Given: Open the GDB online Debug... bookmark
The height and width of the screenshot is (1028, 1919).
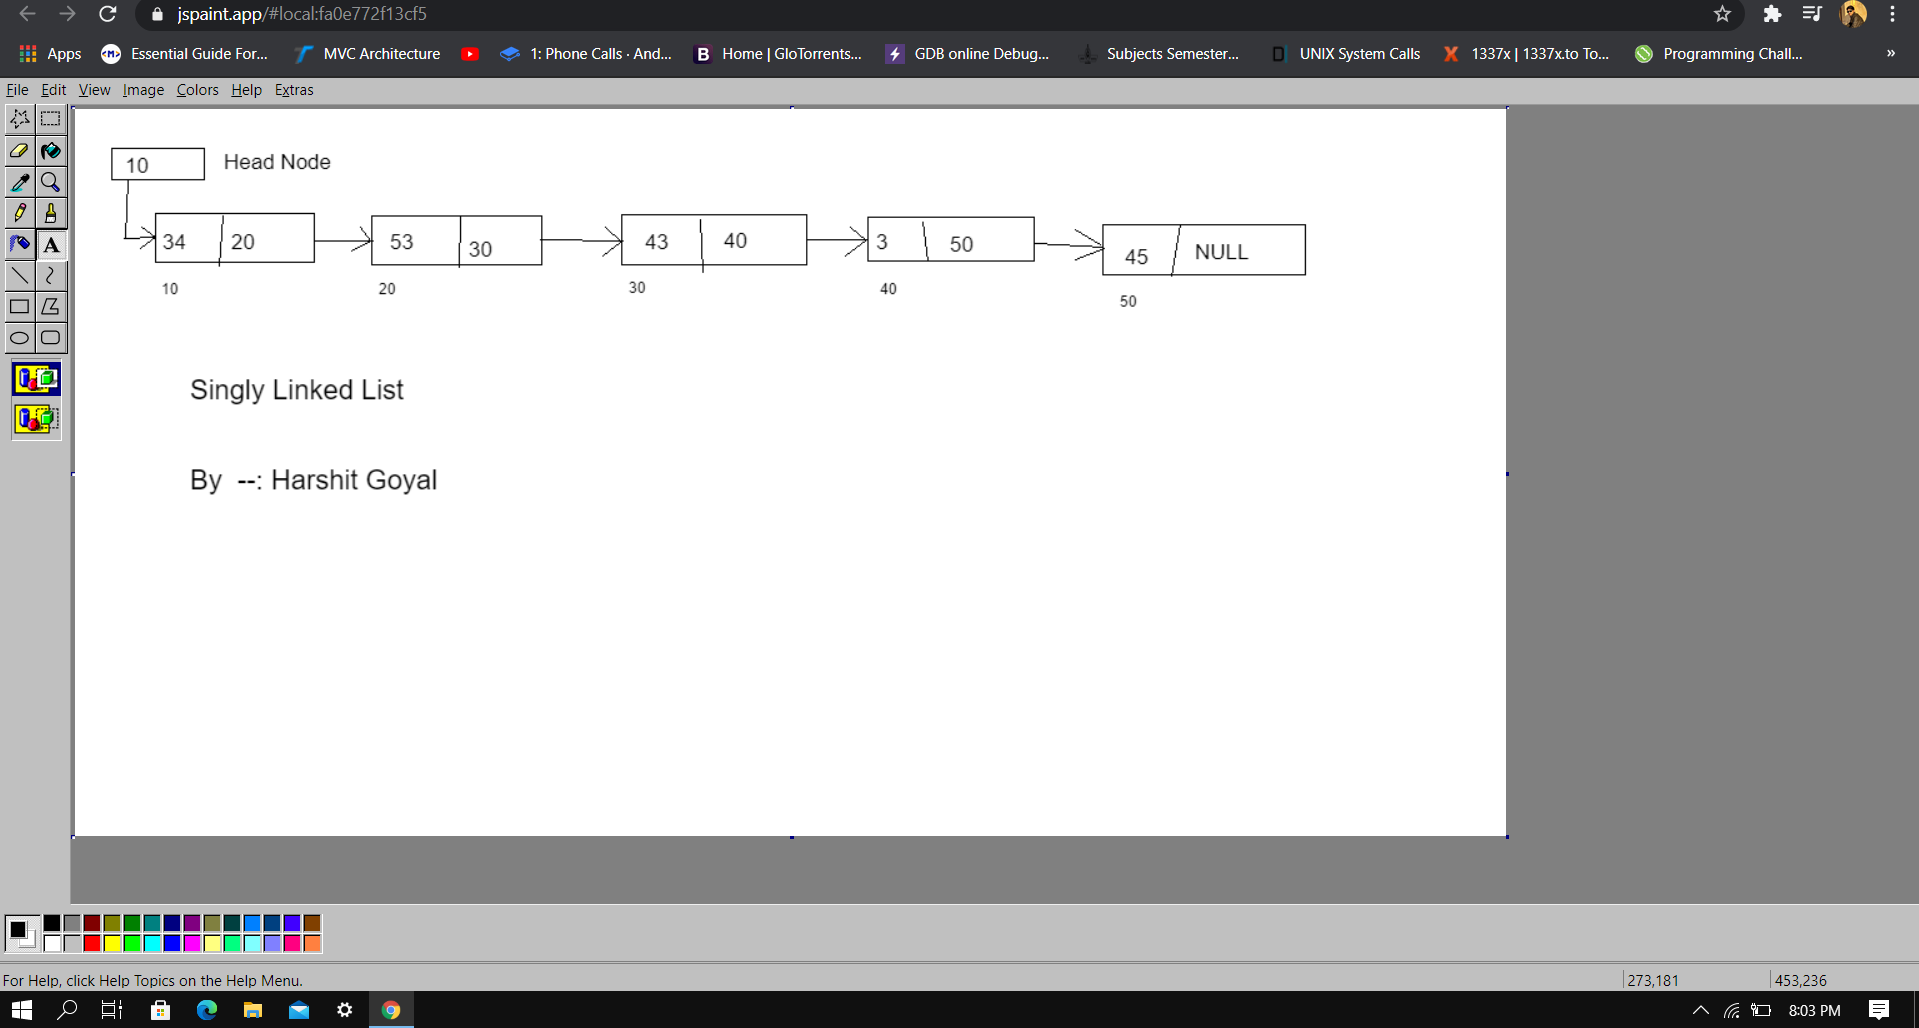Looking at the screenshot, I should coord(968,54).
